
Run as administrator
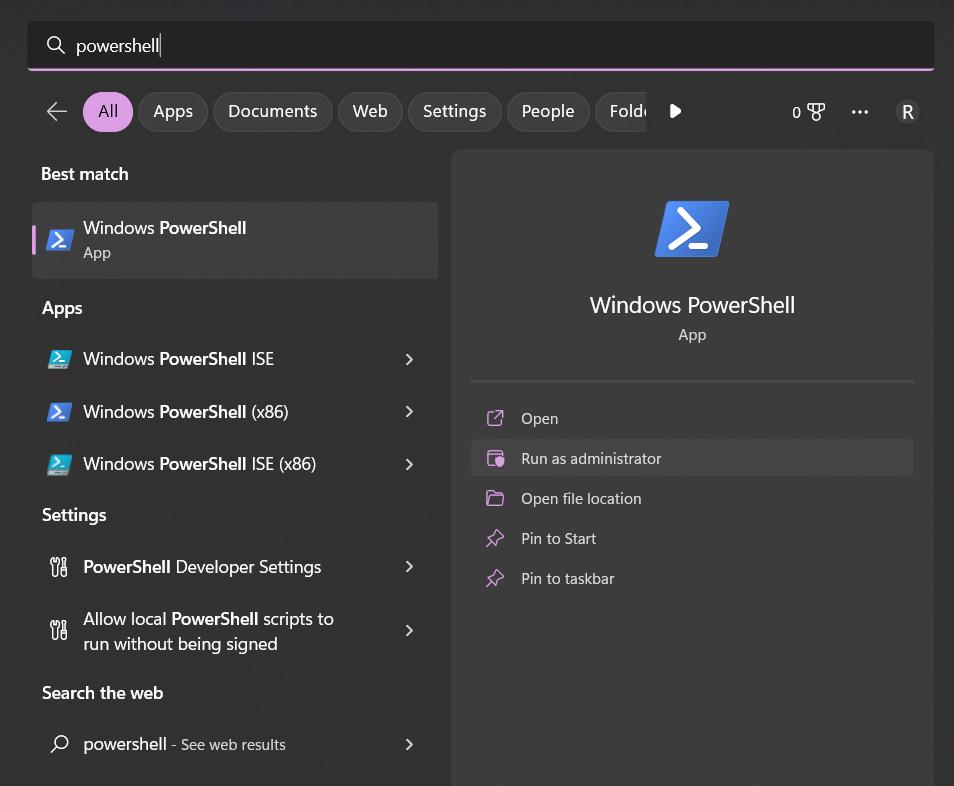point(591,459)
